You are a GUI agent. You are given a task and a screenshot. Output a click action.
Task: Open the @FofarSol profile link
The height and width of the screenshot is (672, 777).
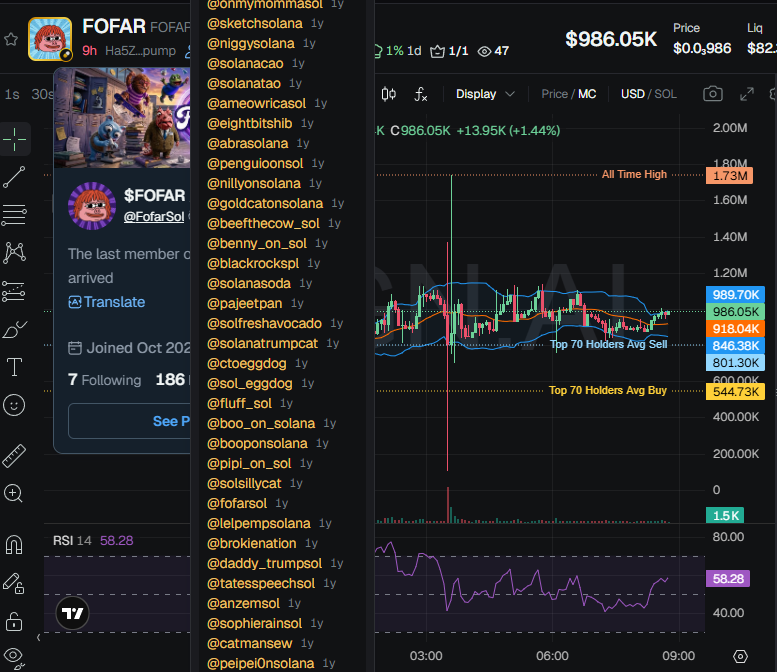click(154, 216)
